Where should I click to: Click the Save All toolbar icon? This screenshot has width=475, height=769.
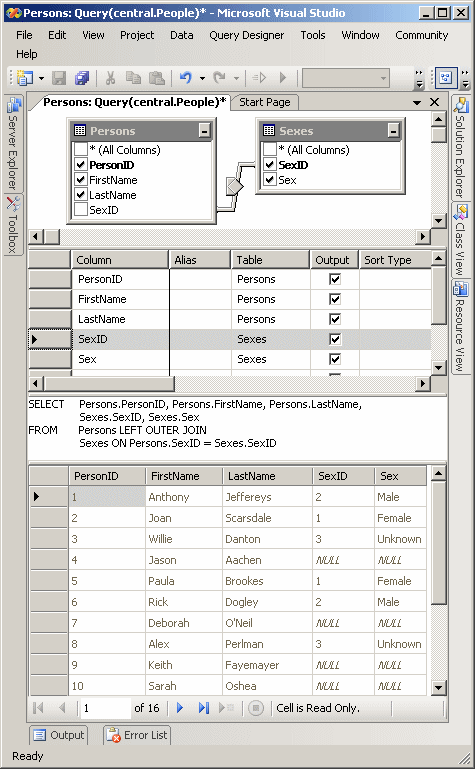82,77
